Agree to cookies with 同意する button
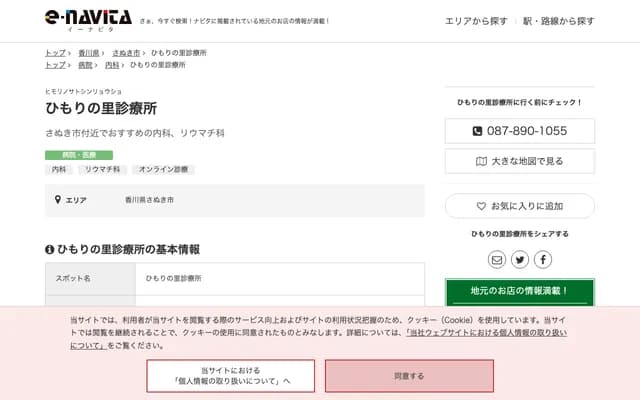640x400 pixels. pyautogui.click(x=409, y=376)
